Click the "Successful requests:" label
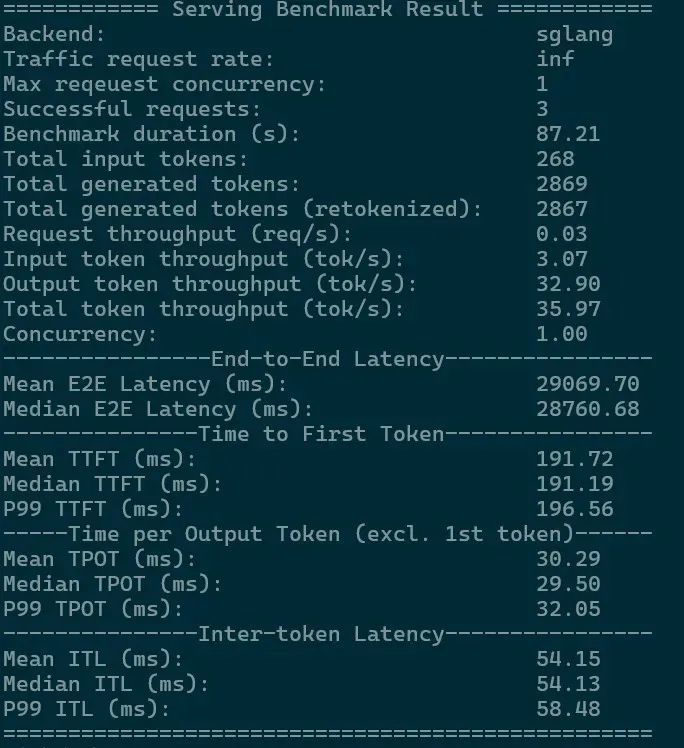 (132, 109)
